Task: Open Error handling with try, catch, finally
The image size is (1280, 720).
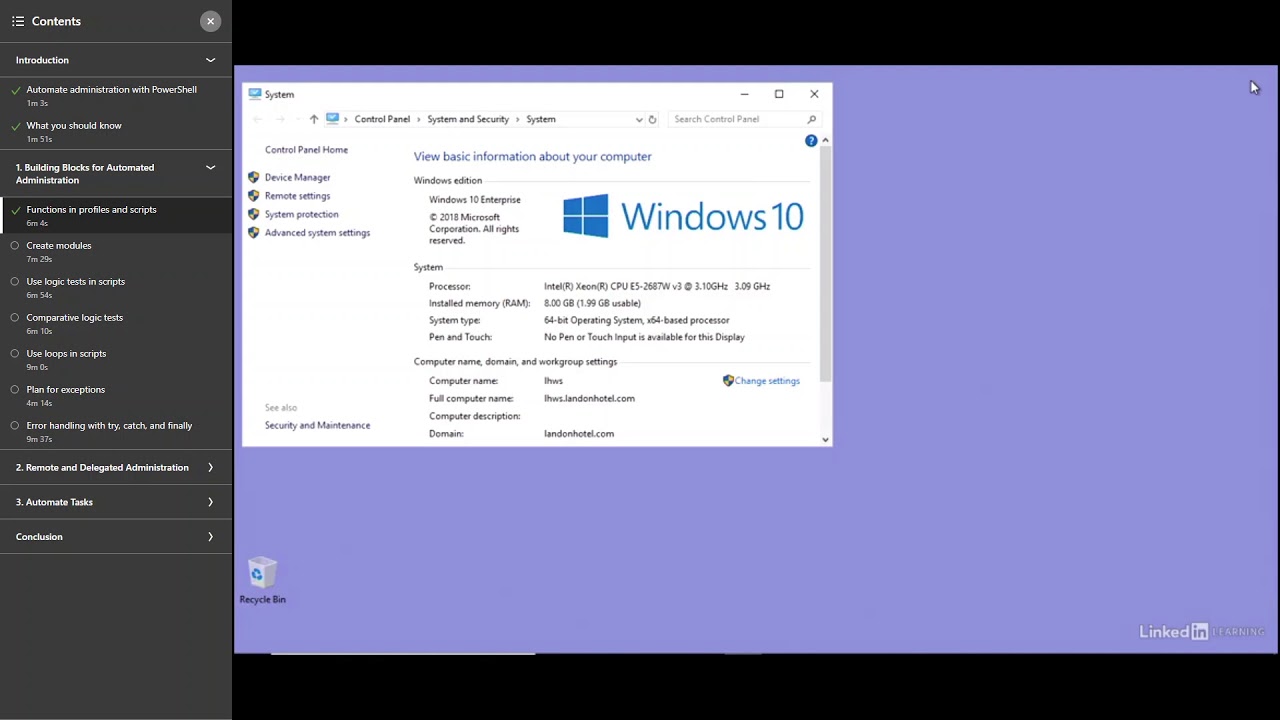Action: click(116, 431)
